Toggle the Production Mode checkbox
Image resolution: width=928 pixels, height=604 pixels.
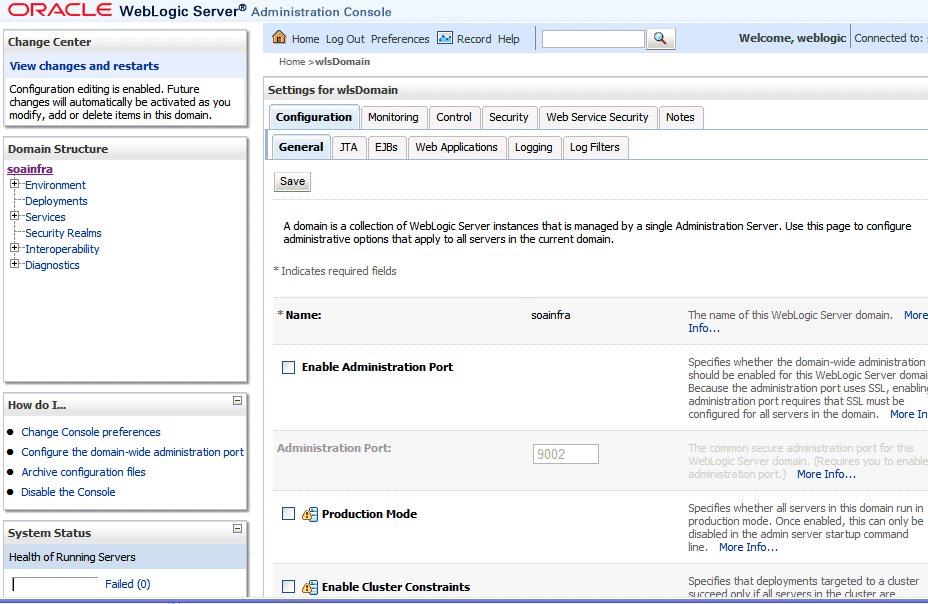point(288,513)
